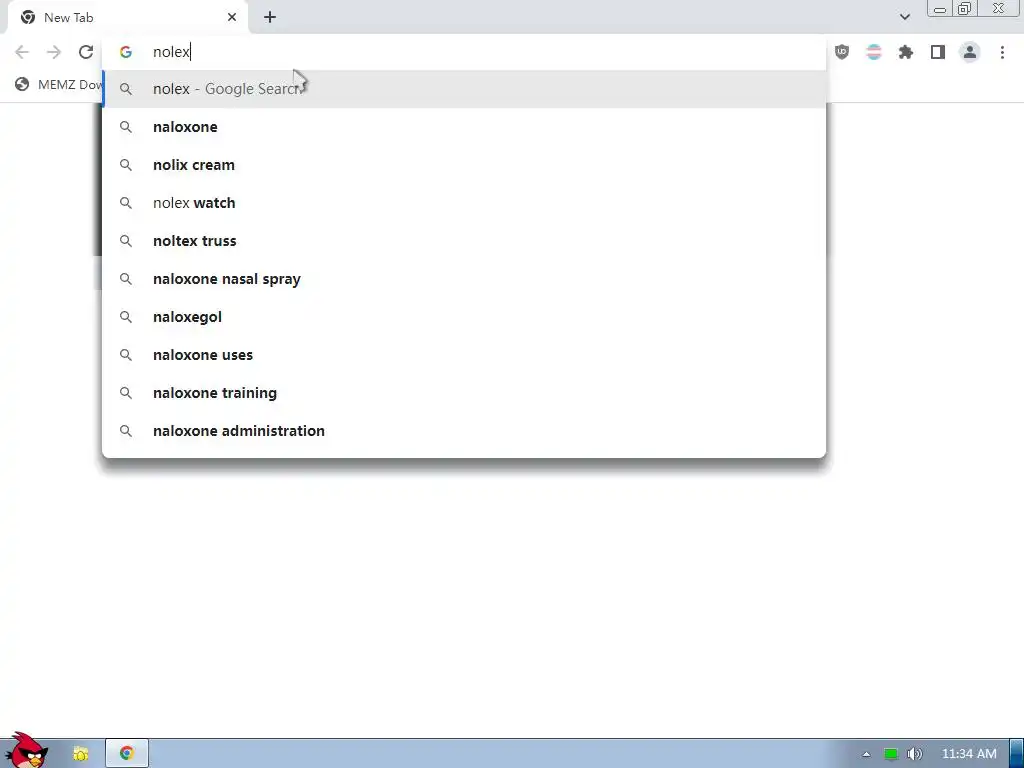Screen dimensions: 1024x768
Task: Choose the nolex watch suggestion
Action: 464,202
